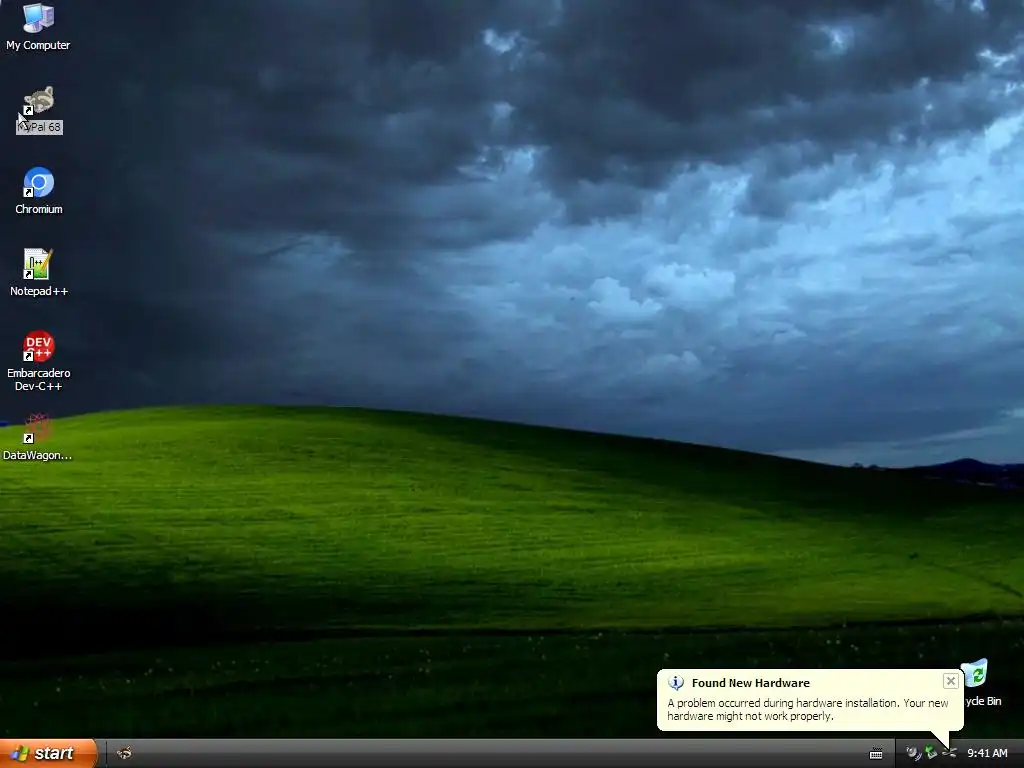Image resolution: width=1024 pixels, height=768 pixels.
Task: Open the Start menu
Action: tap(48, 754)
